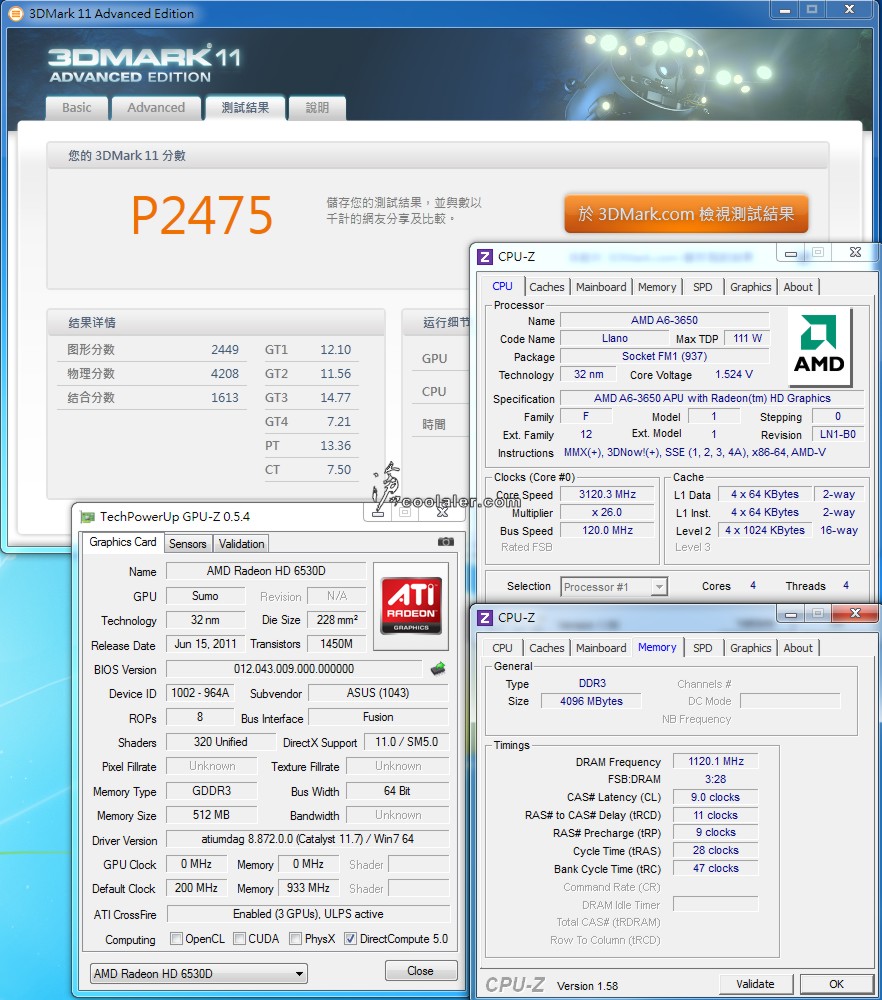
Task: Click the ATI CrossFire status field
Action: tap(308, 914)
